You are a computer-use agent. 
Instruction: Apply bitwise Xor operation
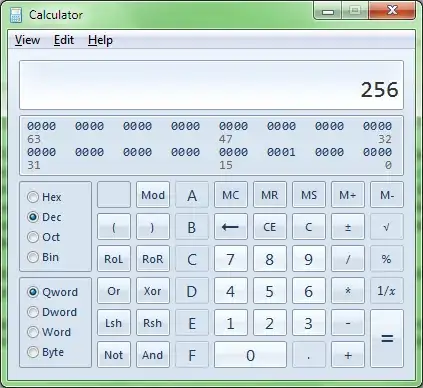click(x=153, y=291)
